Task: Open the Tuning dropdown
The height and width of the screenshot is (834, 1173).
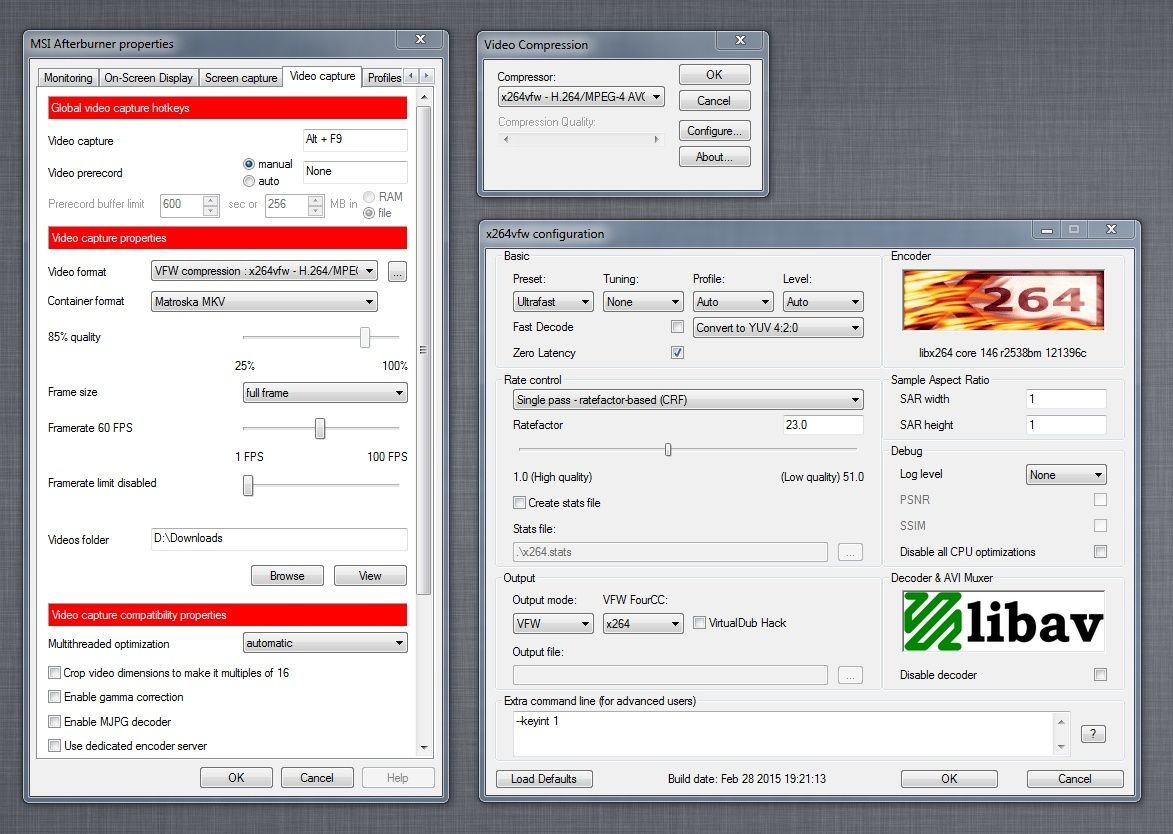Action: [x=643, y=301]
